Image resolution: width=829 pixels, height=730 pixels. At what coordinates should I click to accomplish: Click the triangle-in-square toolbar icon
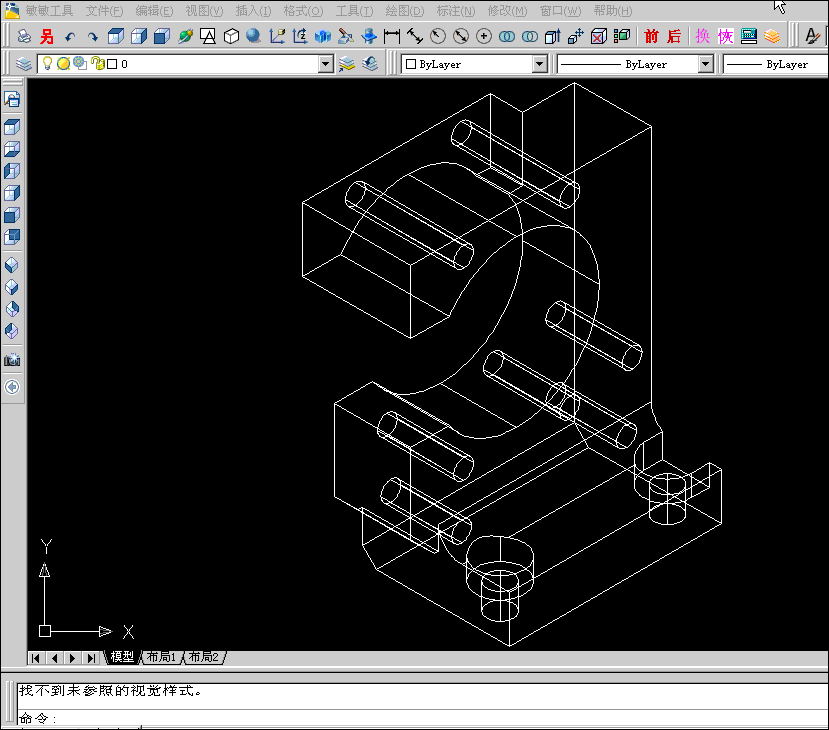(208, 36)
